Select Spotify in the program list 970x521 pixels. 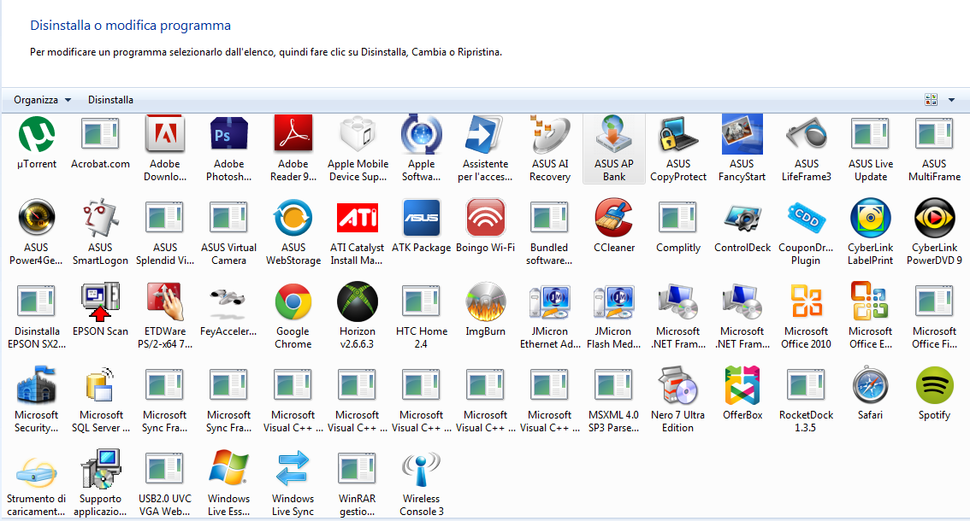pos(934,394)
